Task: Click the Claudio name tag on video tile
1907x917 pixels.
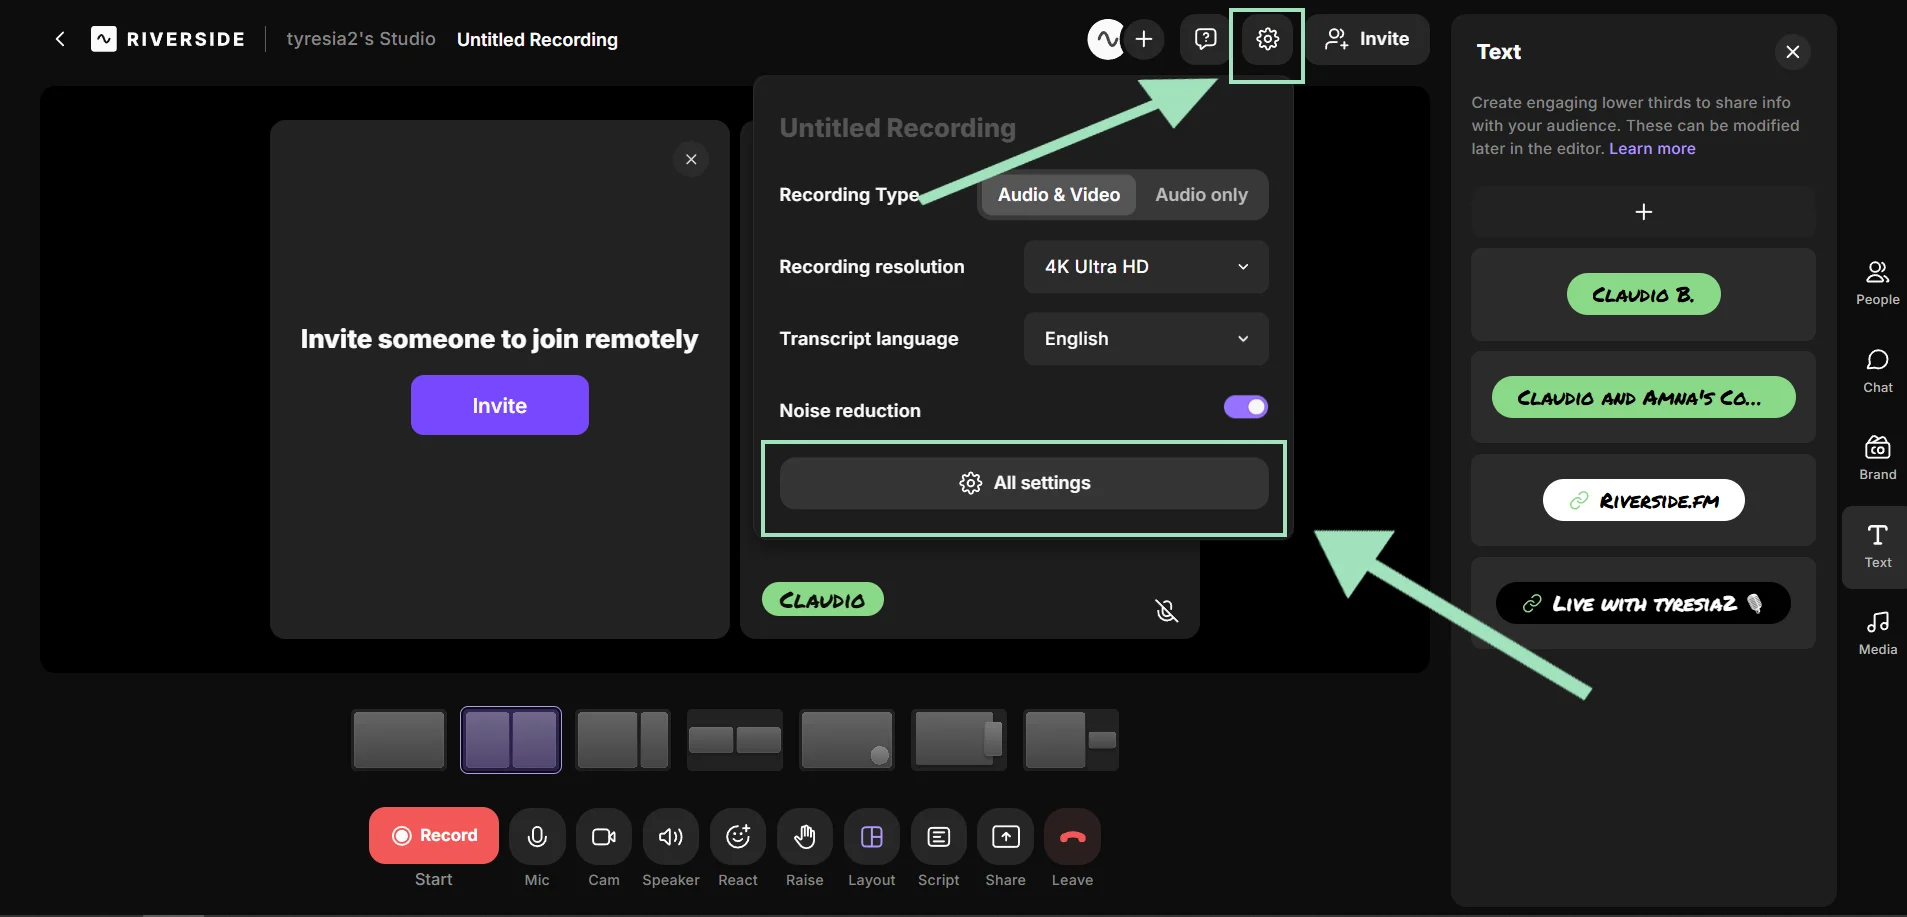Action: (x=823, y=599)
